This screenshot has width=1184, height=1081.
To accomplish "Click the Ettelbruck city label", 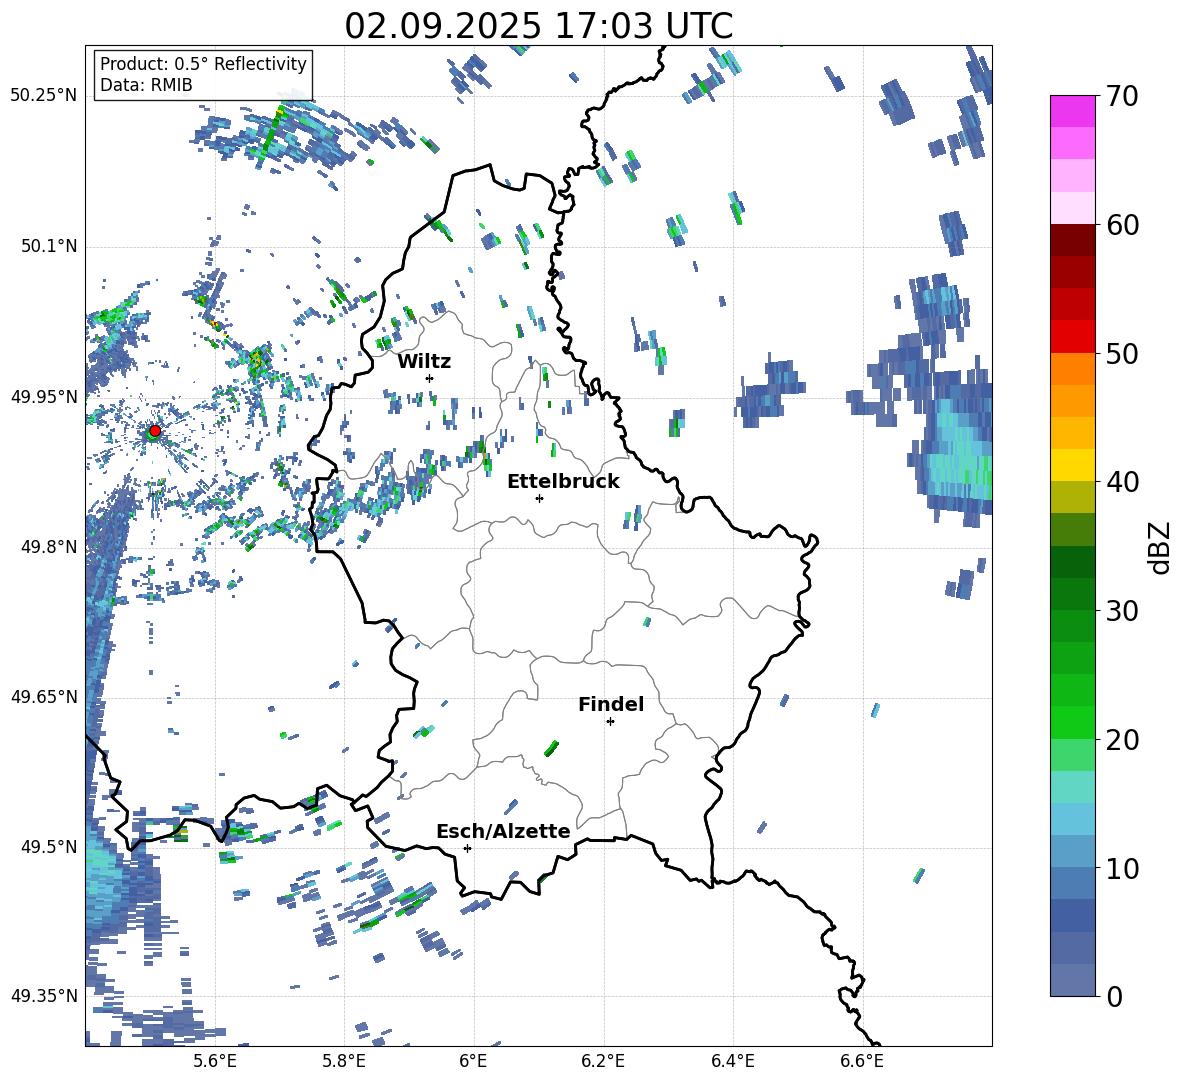I will (x=563, y=481).
